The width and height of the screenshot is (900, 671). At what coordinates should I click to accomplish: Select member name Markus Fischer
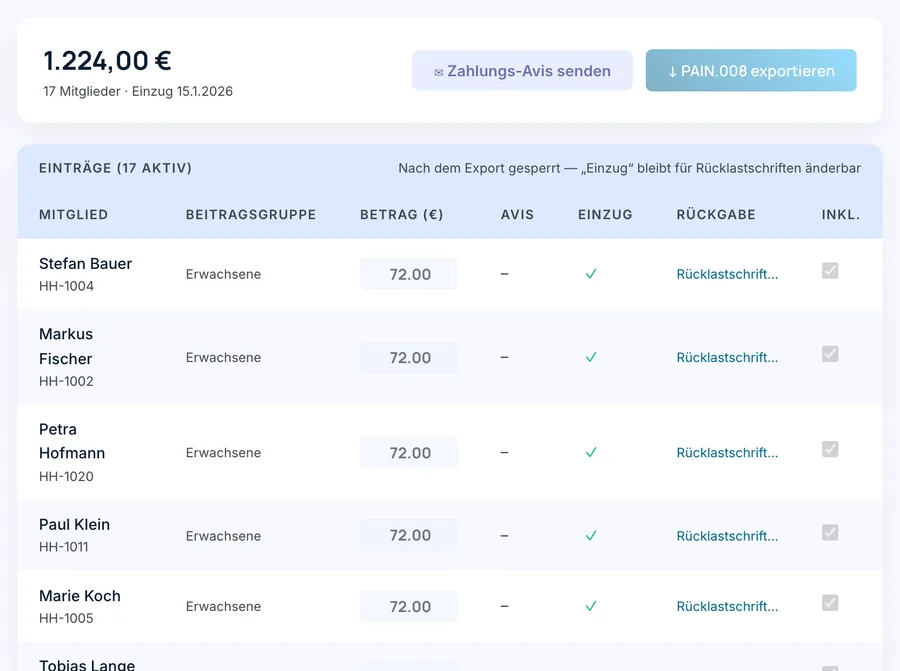click(66, 346)
